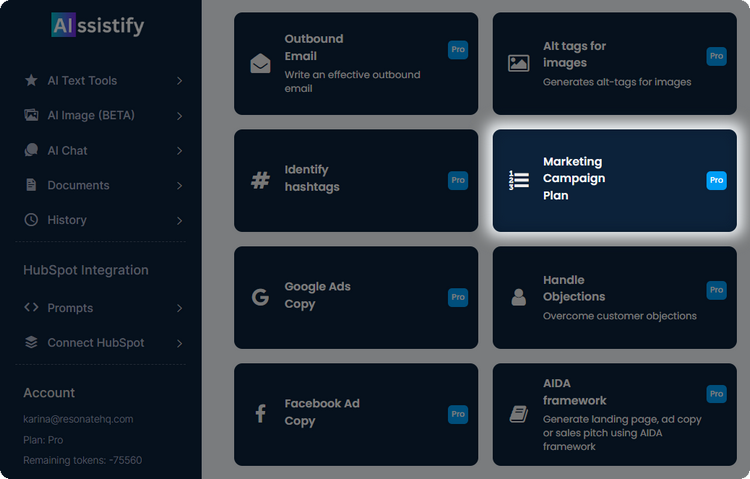Select Connect HubSpot in the sidebar
The image size is (750, 479).
(x=96, y=343)
